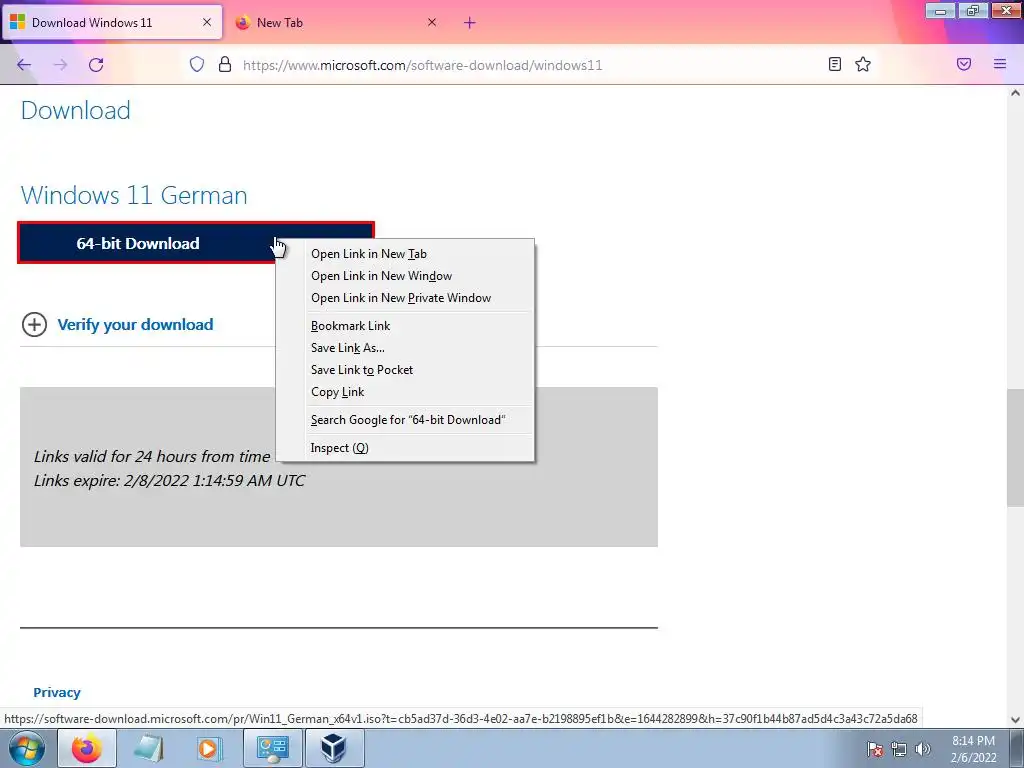Click the Firefox taskbar icon
1024x768 pixels.
tap(87, 748)
